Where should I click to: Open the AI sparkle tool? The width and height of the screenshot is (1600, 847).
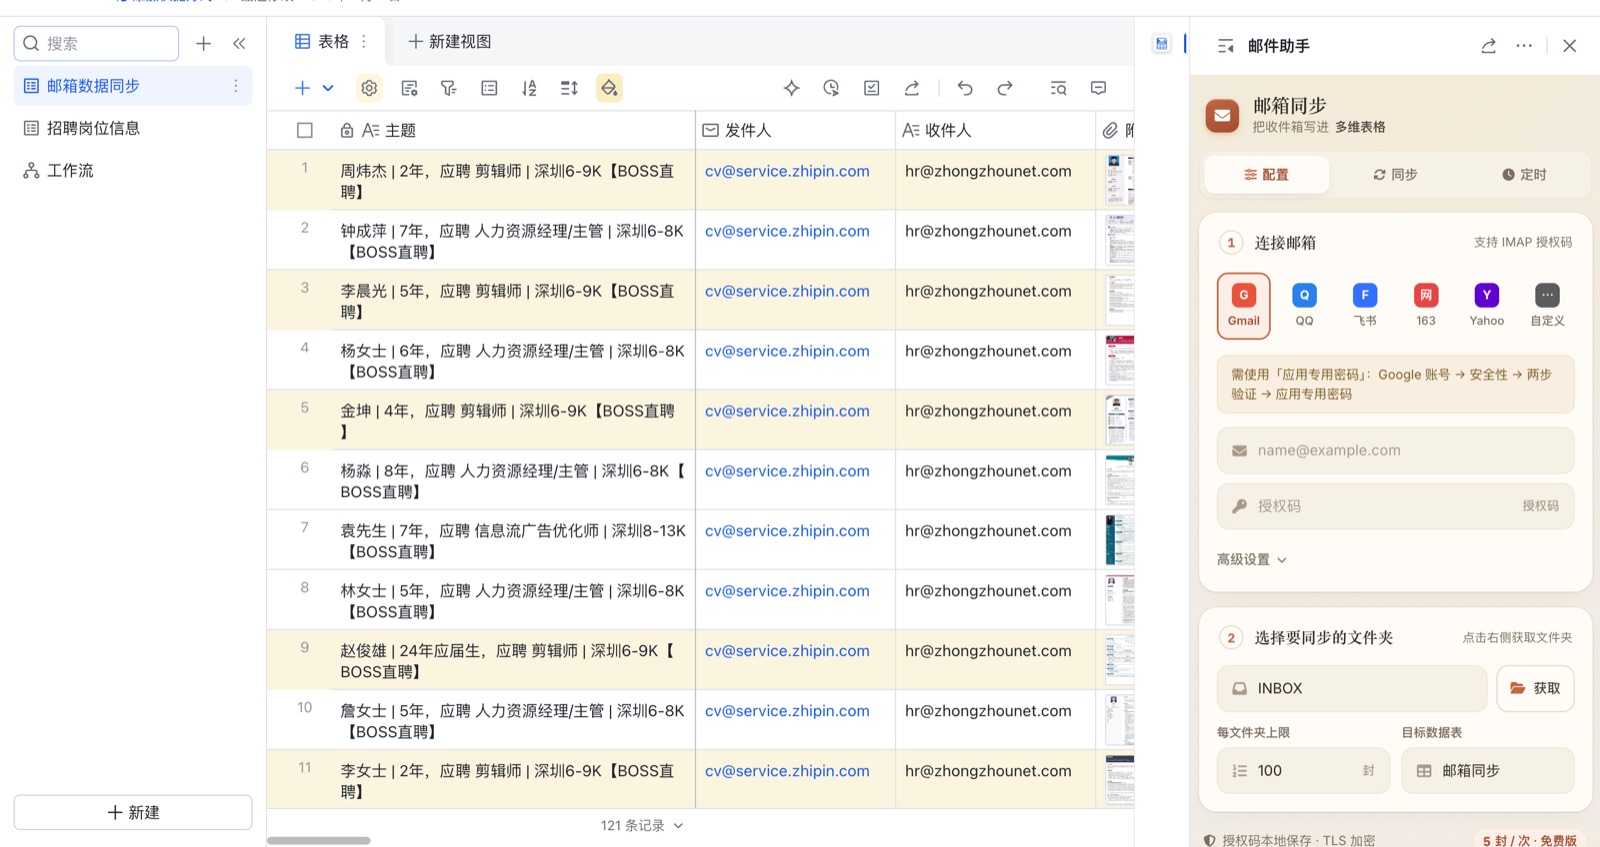point(791,88)
